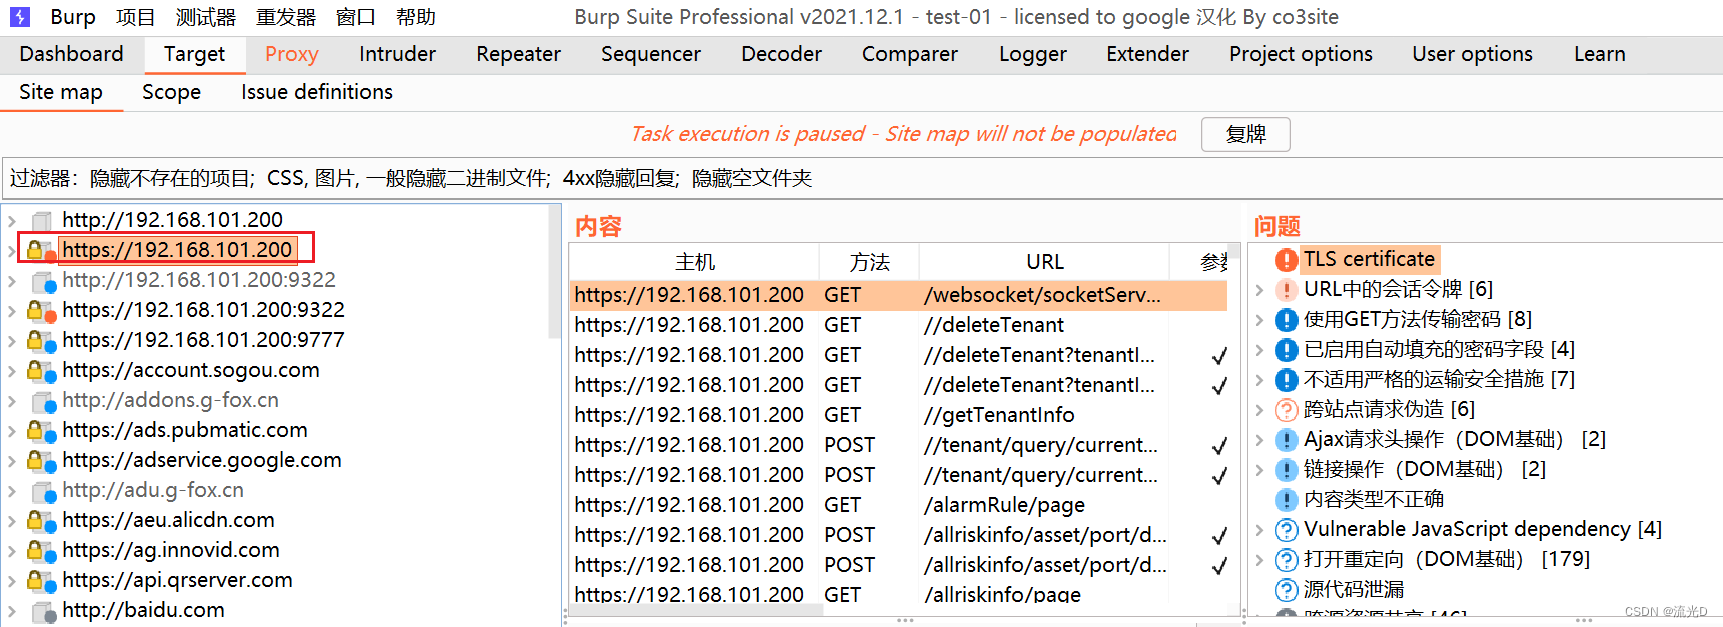Expand the http://baidu.com tree node
1723x627 pixels.
[12, 610]
